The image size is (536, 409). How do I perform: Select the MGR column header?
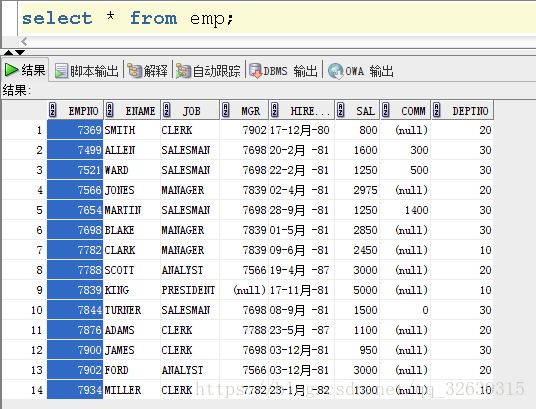click(x=244, y=110)
